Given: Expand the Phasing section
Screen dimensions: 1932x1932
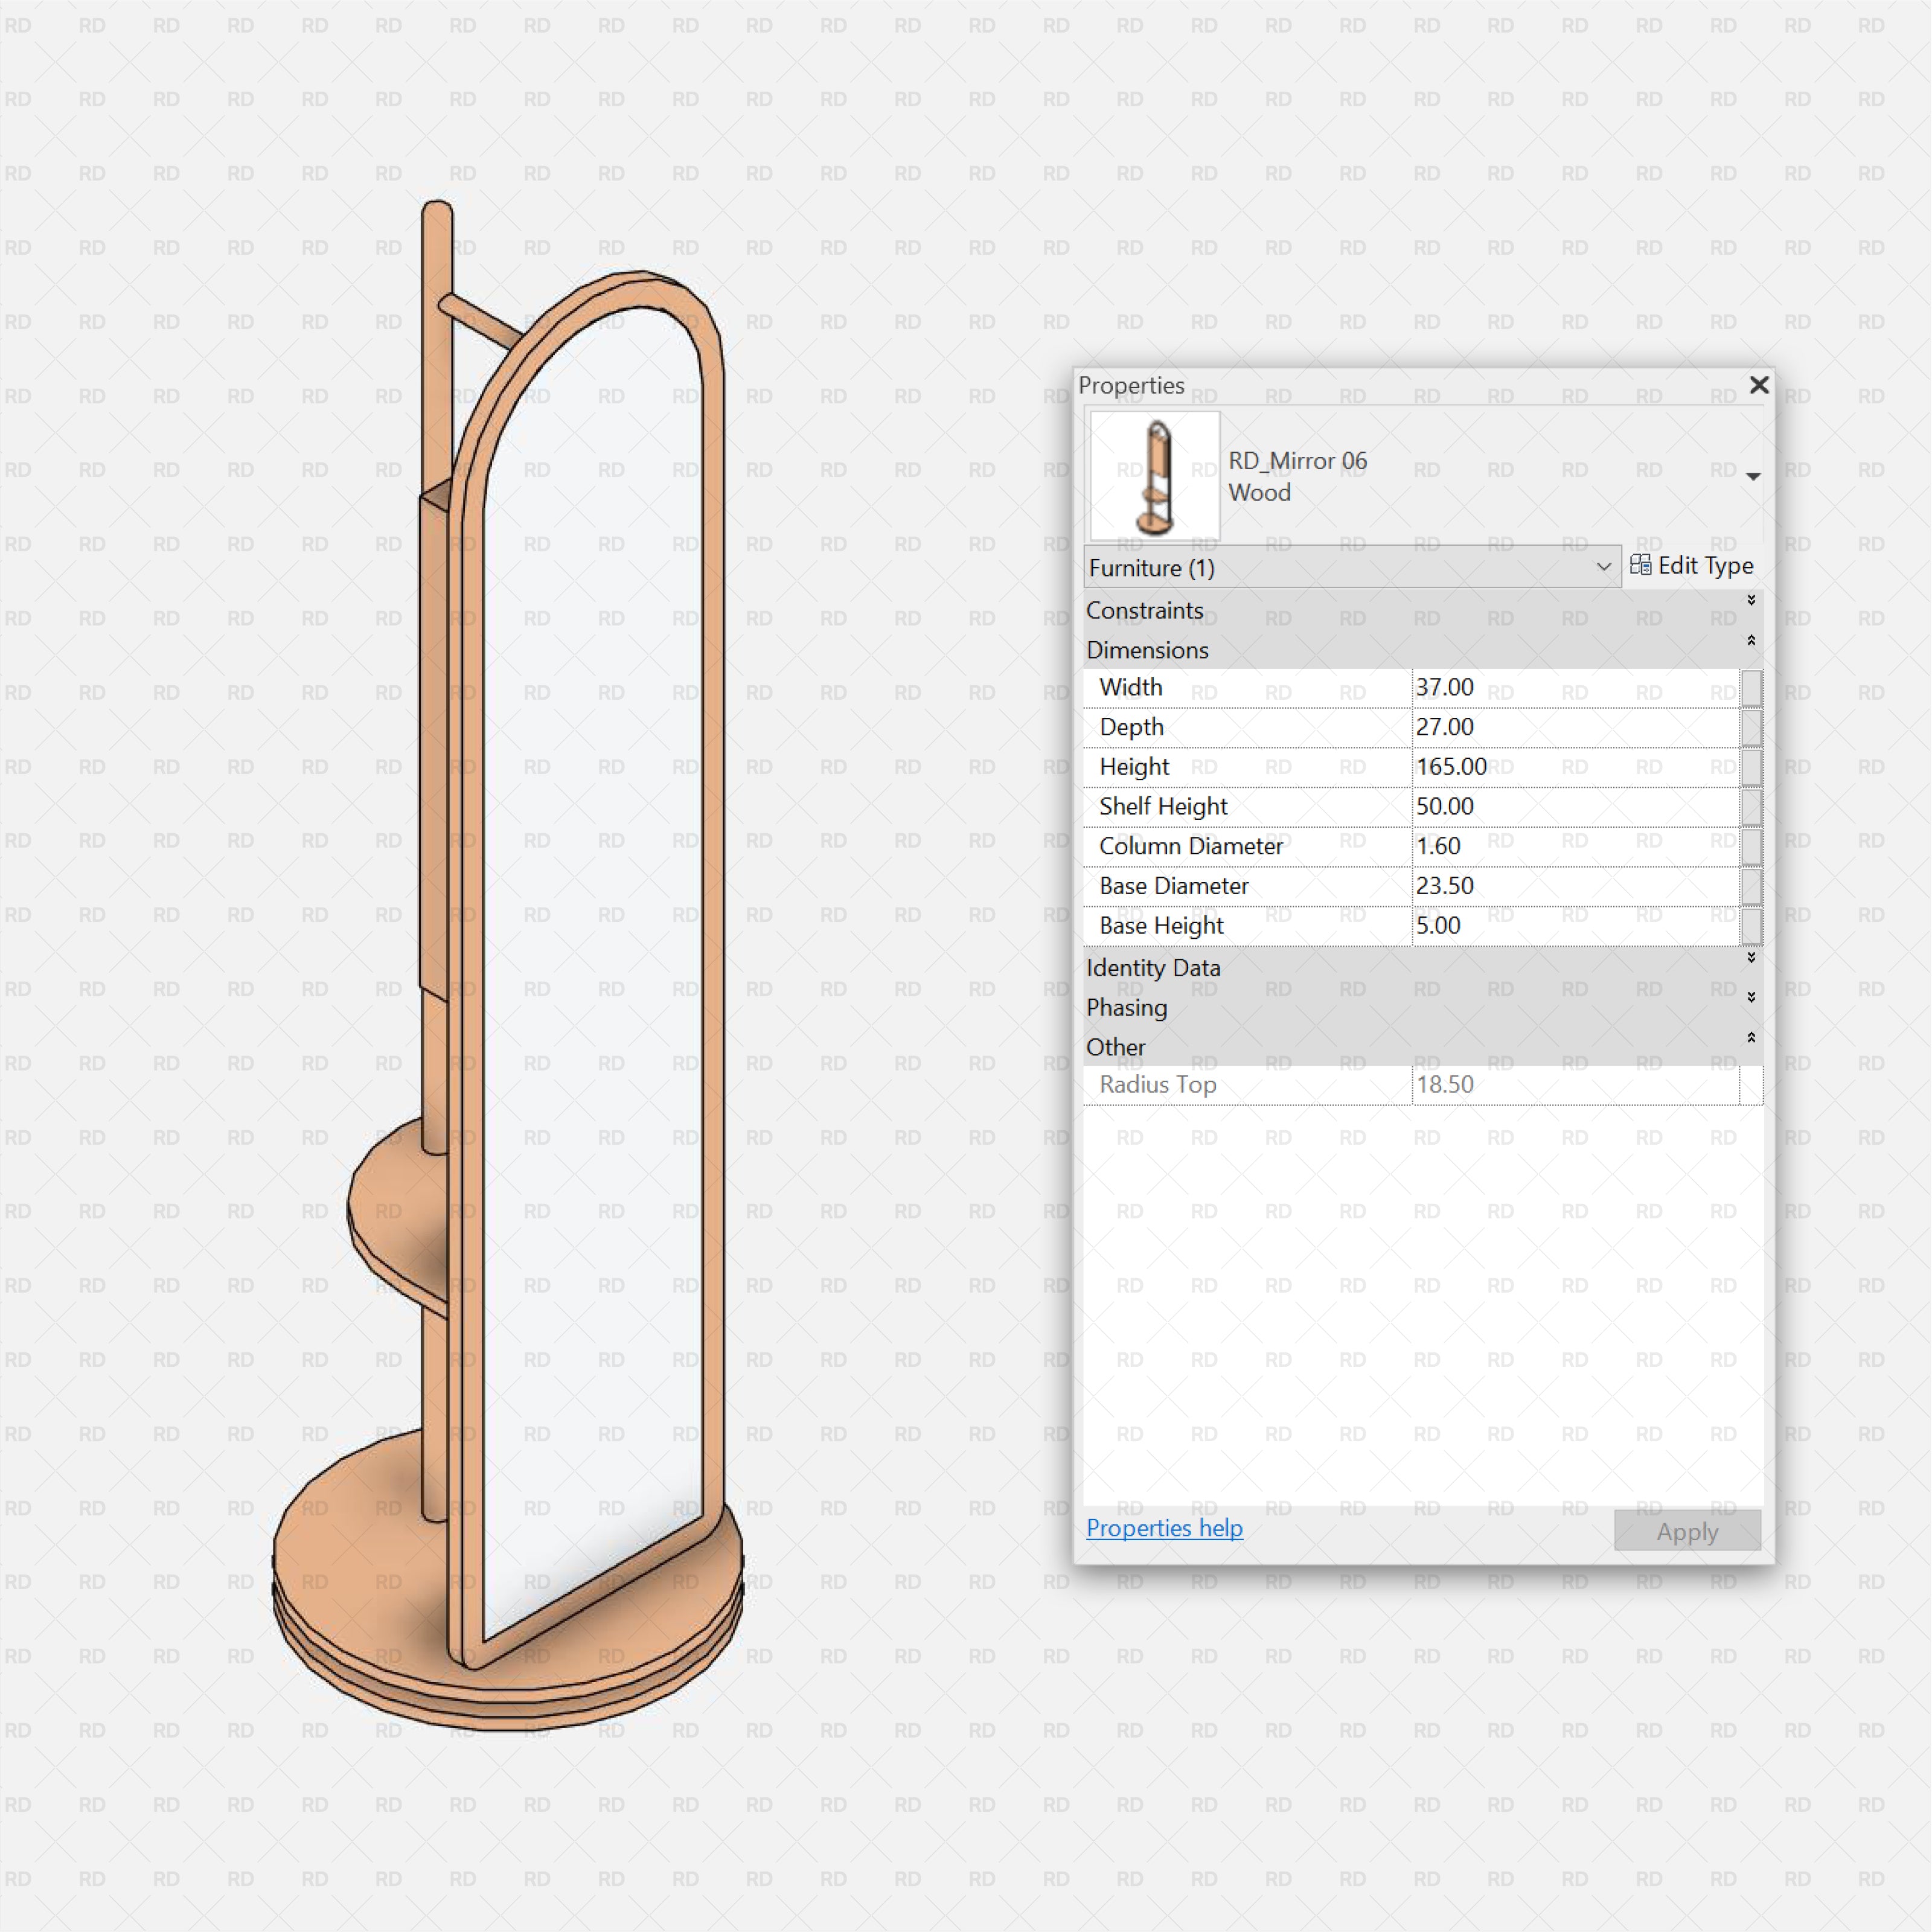Looking at the screenshot, I should coord(1750,998).
